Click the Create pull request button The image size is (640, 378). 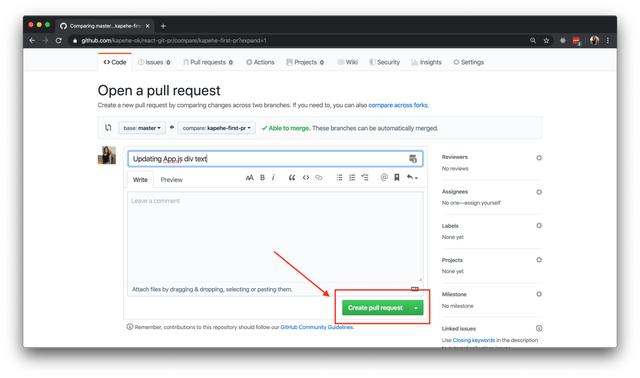click(375, 308)
